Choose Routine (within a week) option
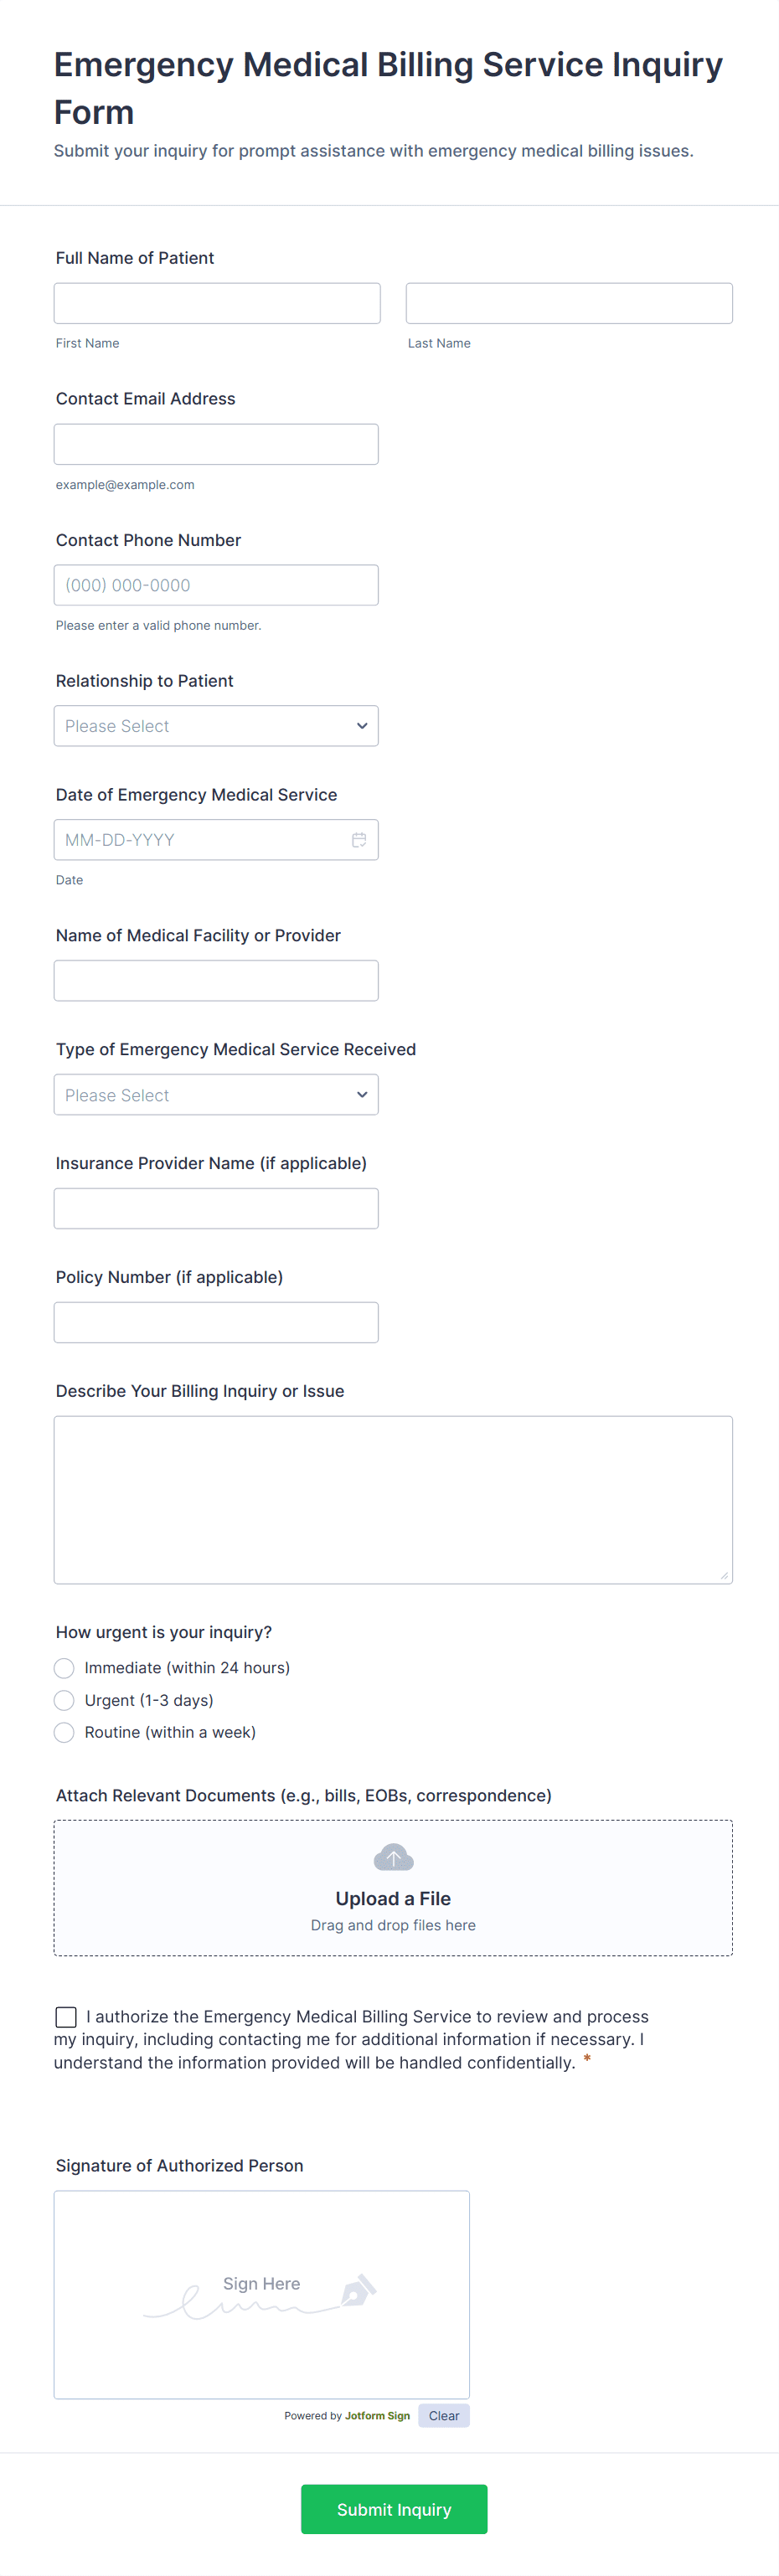The width and height of the screenshot is (779, 2576). [64, 1732]
